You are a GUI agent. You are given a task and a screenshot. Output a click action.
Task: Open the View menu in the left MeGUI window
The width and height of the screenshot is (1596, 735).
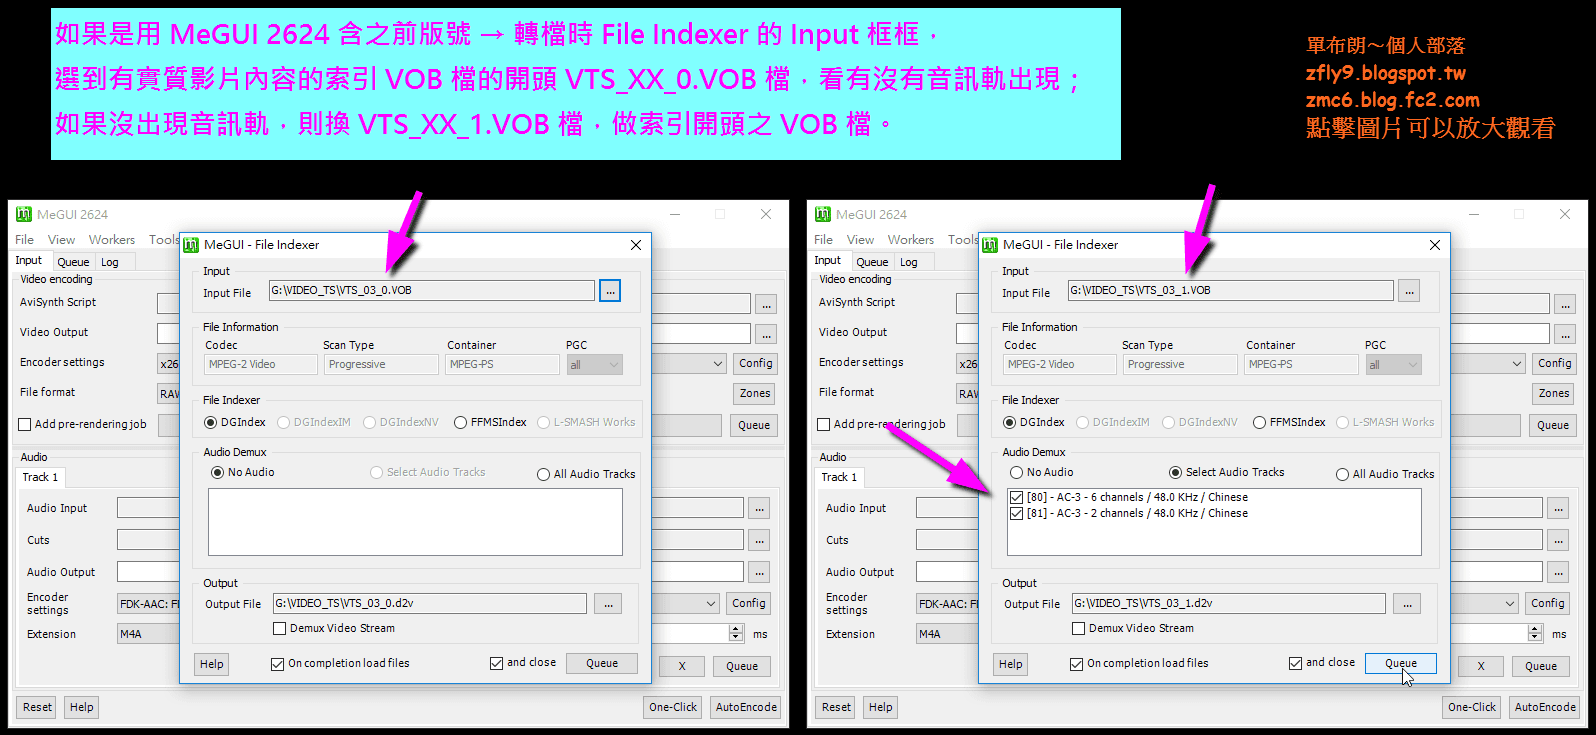click(62, 240)
